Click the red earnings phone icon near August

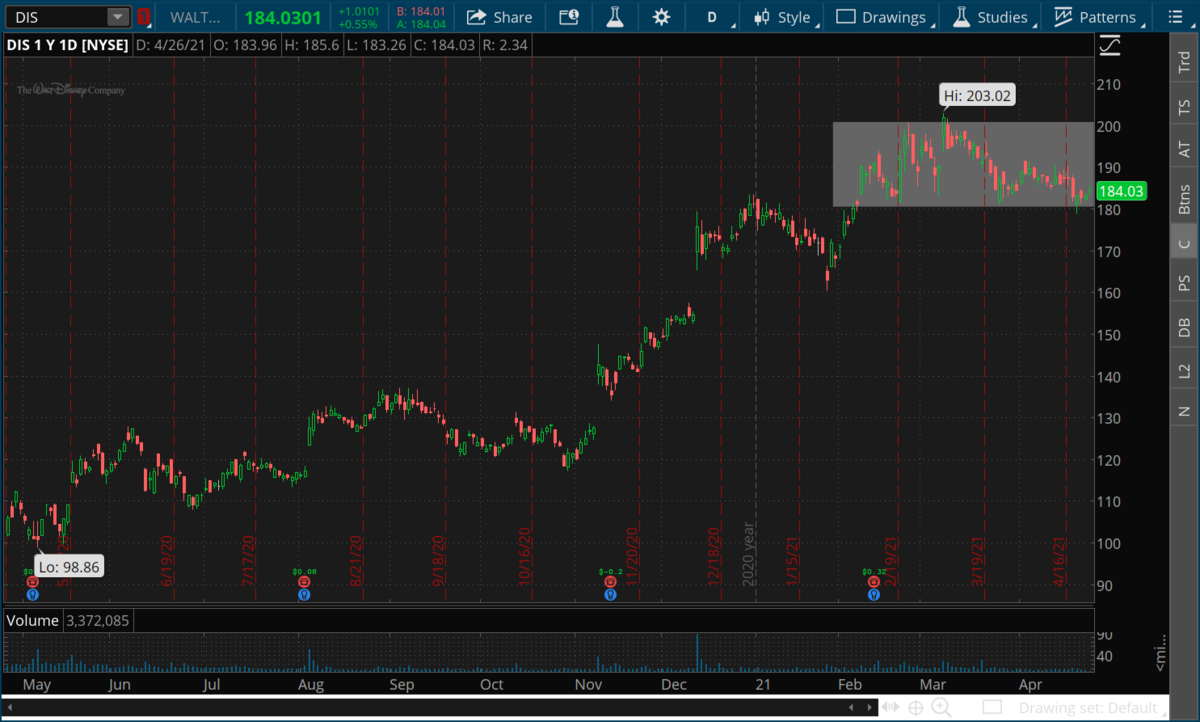point(304,582)
